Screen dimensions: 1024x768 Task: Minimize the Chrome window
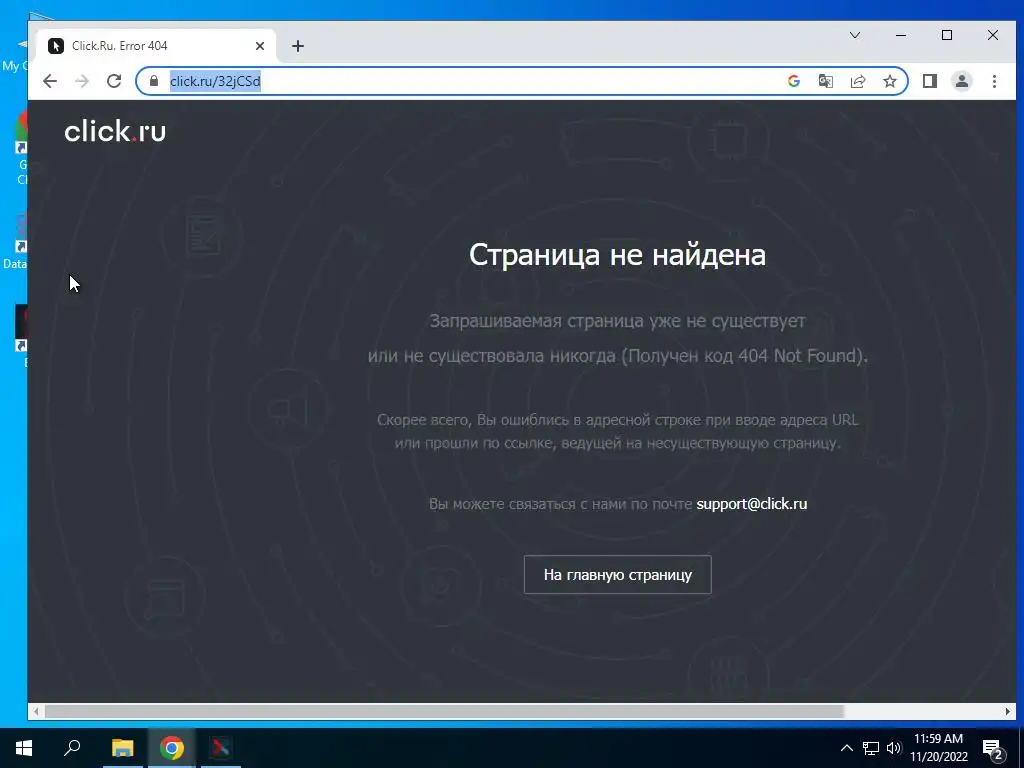pyautogui.click(x=901, y=35)
